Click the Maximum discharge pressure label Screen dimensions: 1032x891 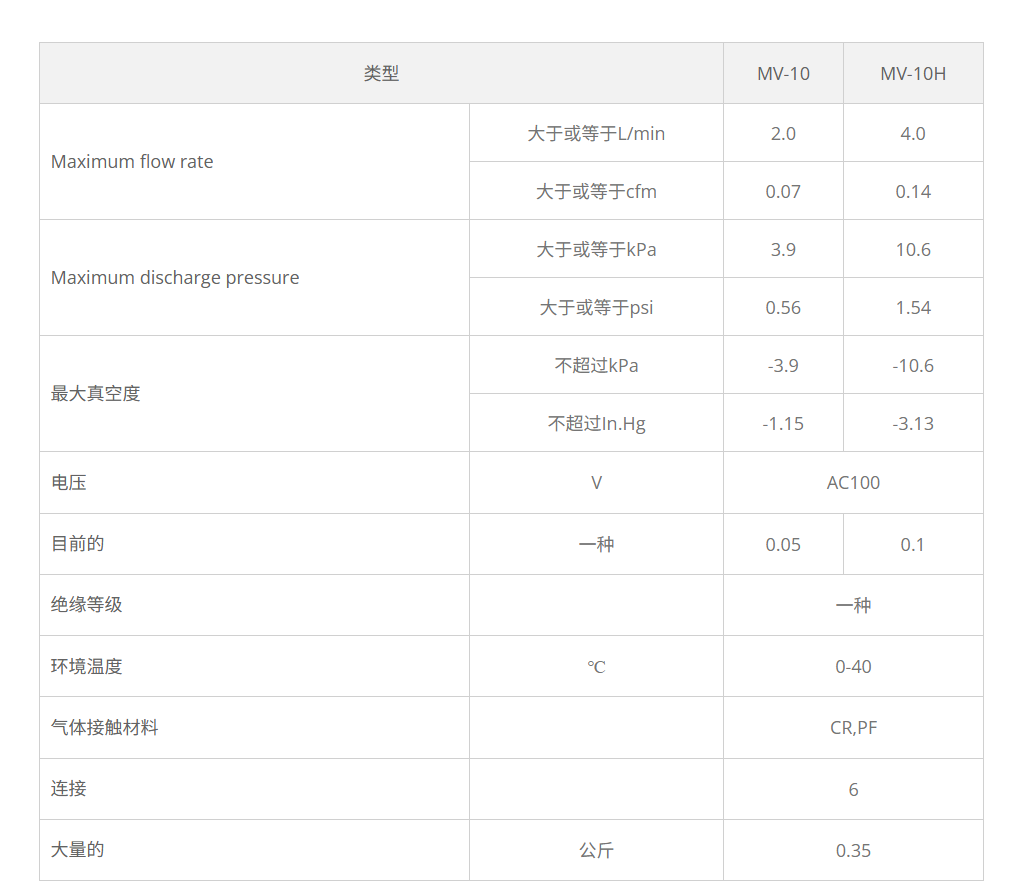[x=175, y=277]
